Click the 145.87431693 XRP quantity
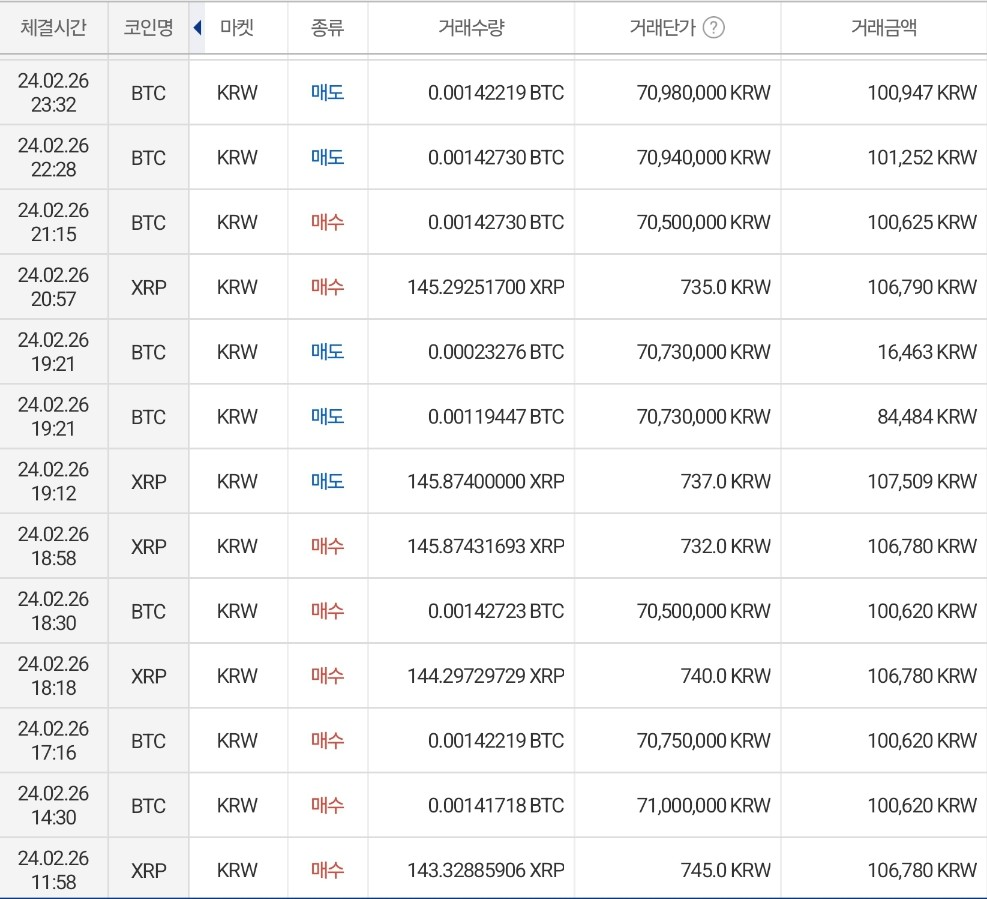987x899 pixels. pos(486,546)
